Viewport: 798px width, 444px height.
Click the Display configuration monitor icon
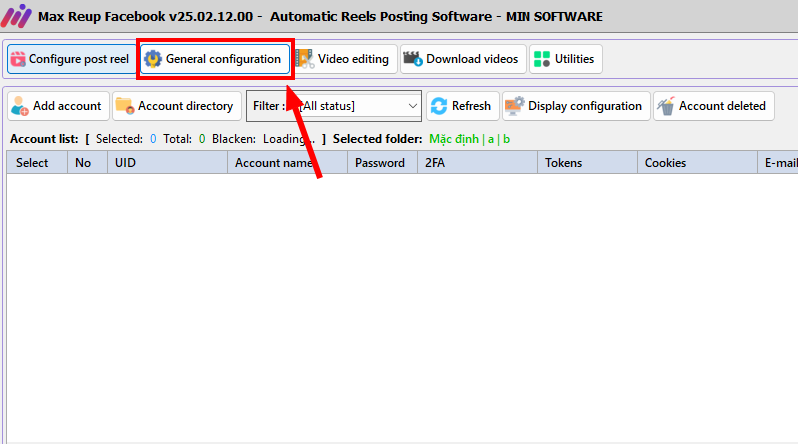tap(515, 106)
